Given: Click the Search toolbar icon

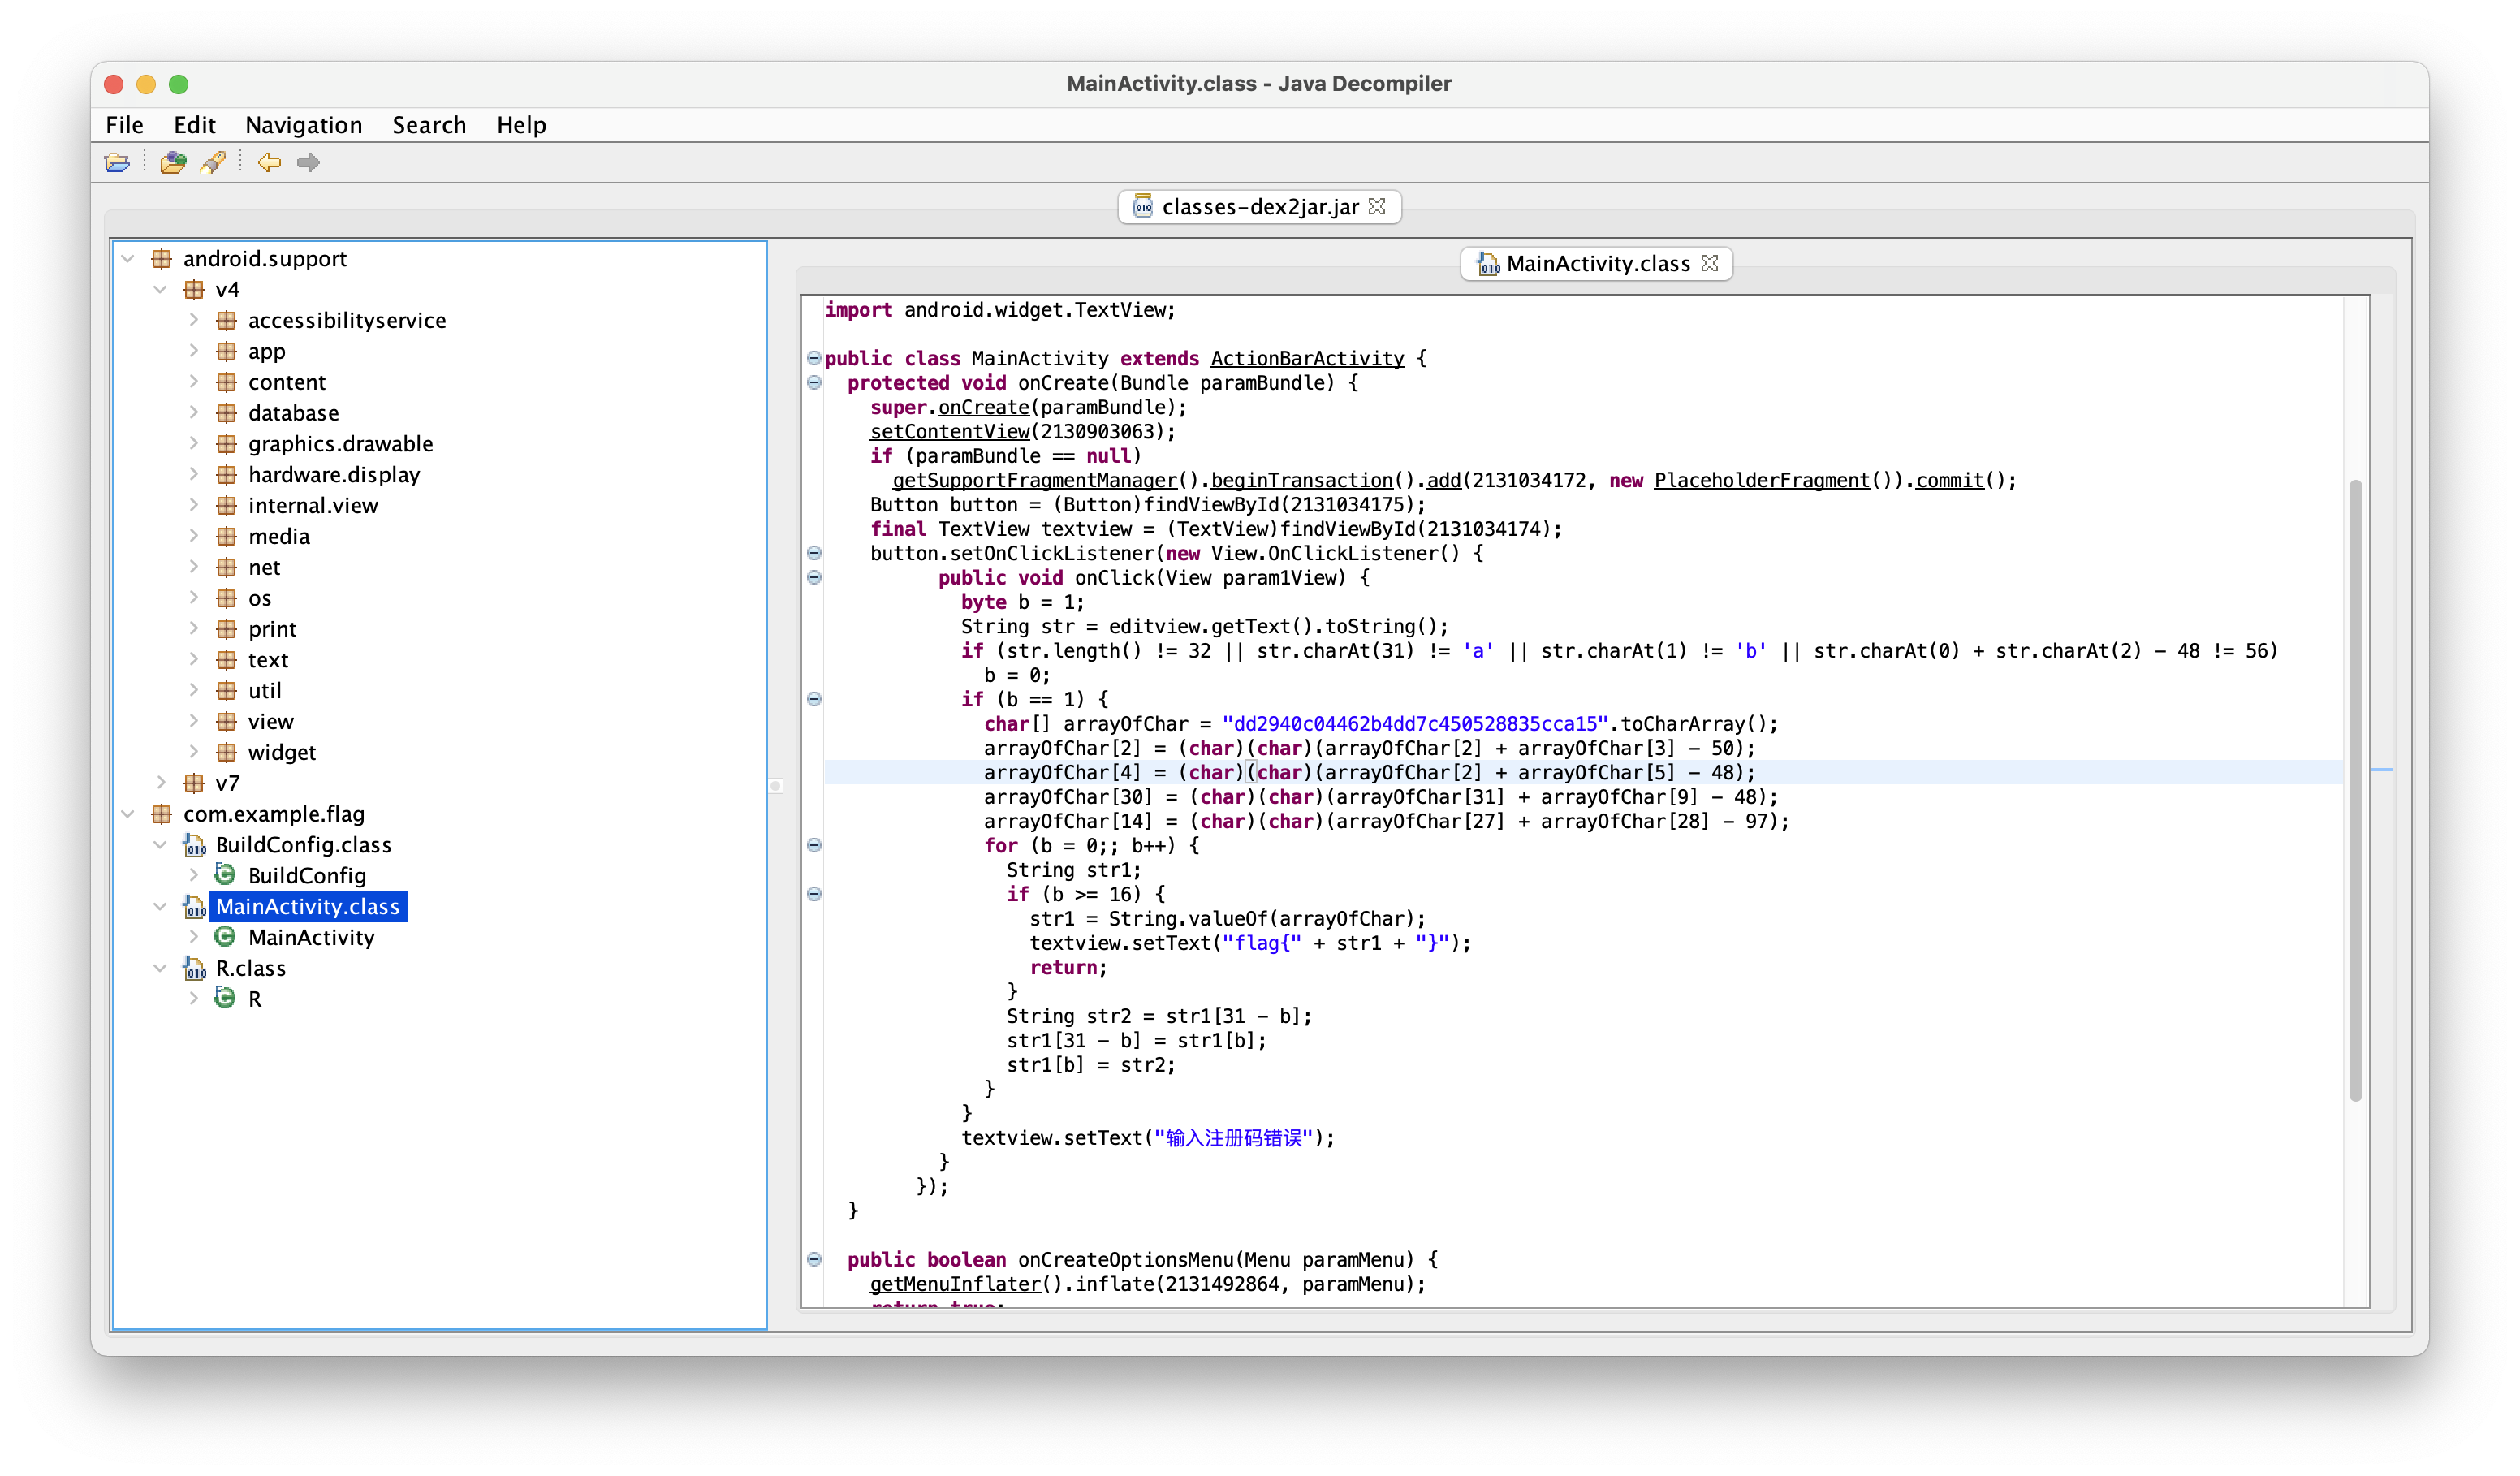Looking at the screenshot, I should [213, 162].
